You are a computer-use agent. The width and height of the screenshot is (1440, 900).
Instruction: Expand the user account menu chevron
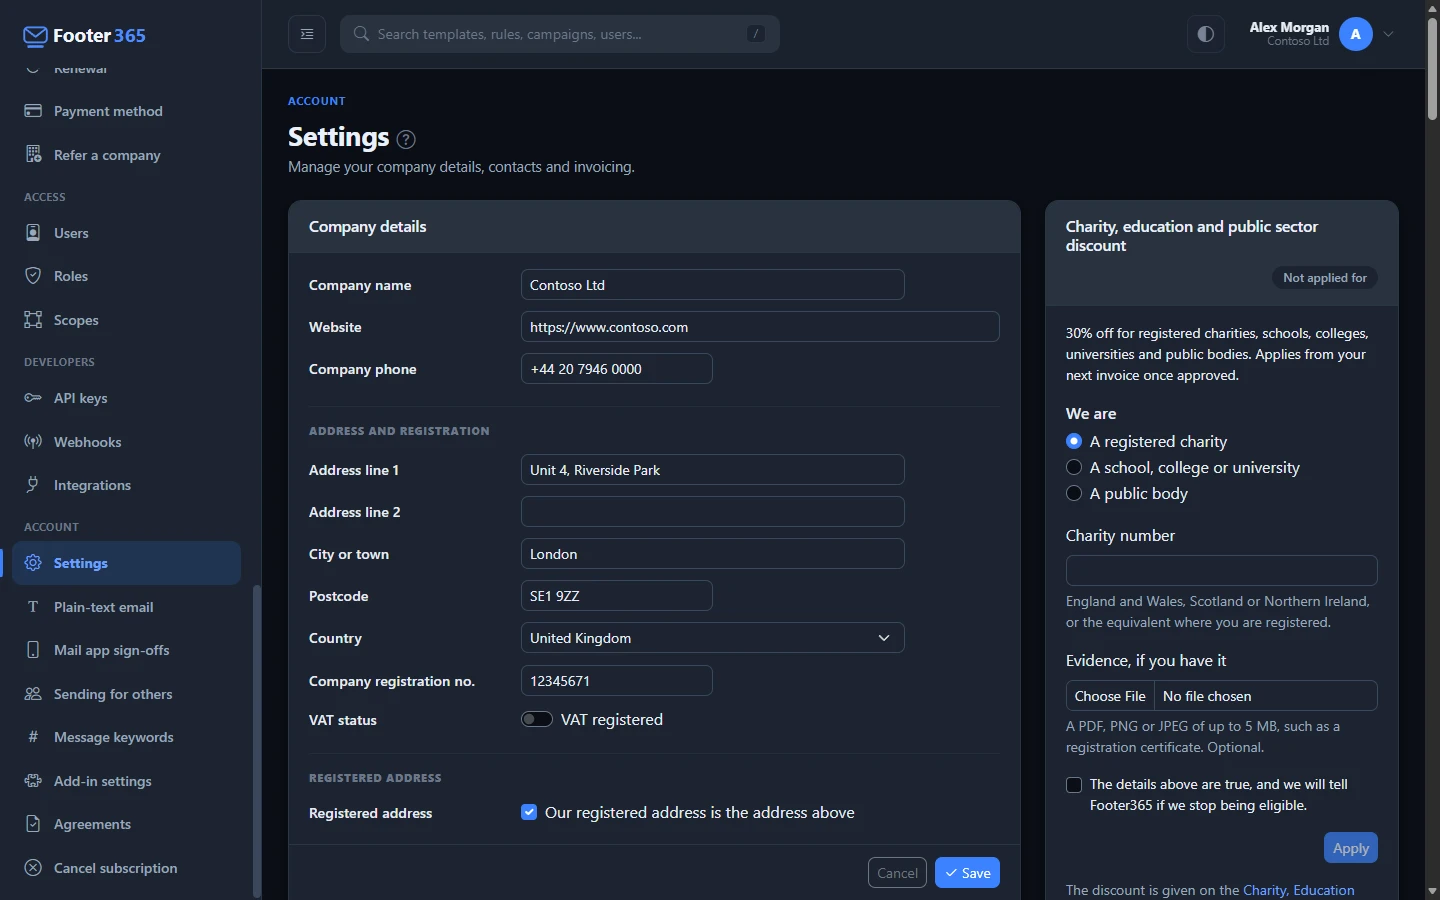point(1388,34)
